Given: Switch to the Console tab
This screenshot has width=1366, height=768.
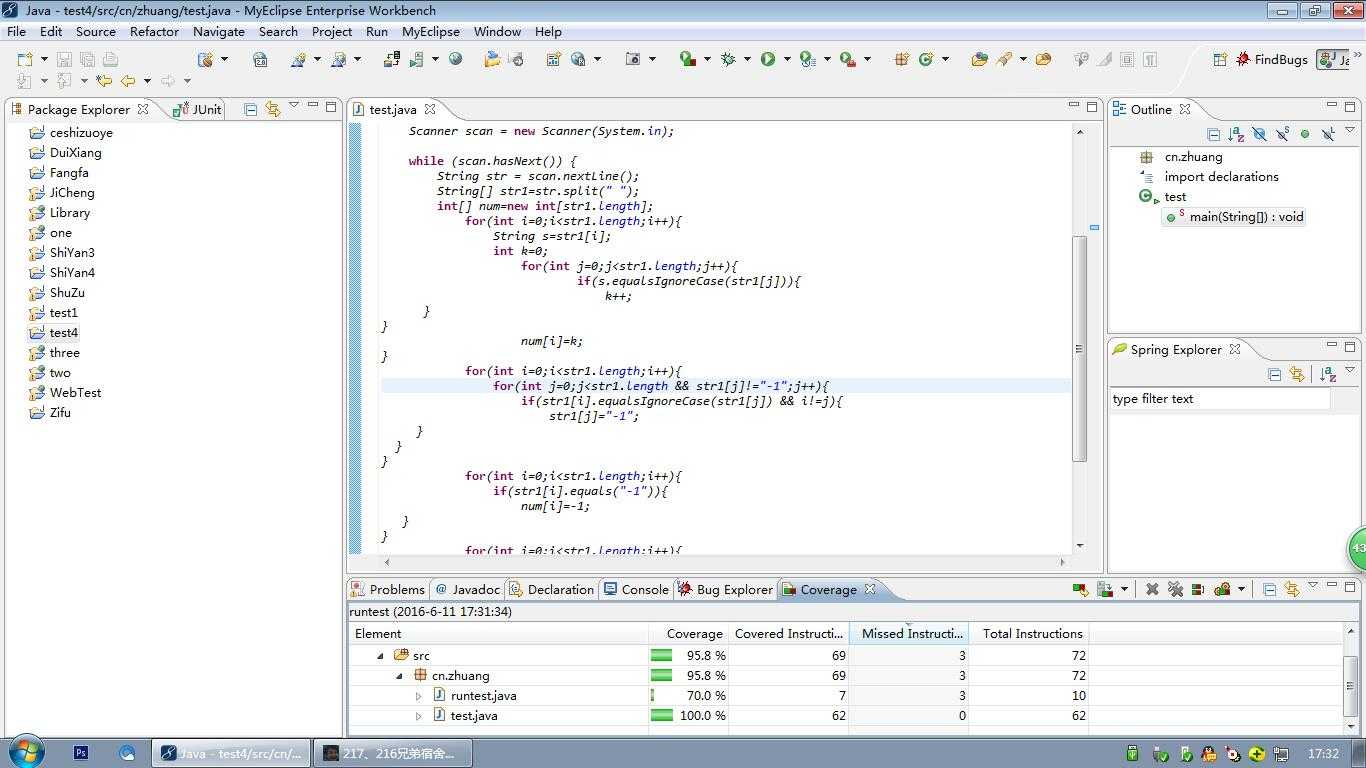Looking at the screenshot, I should pyautogui.click(x=636, y=589).
